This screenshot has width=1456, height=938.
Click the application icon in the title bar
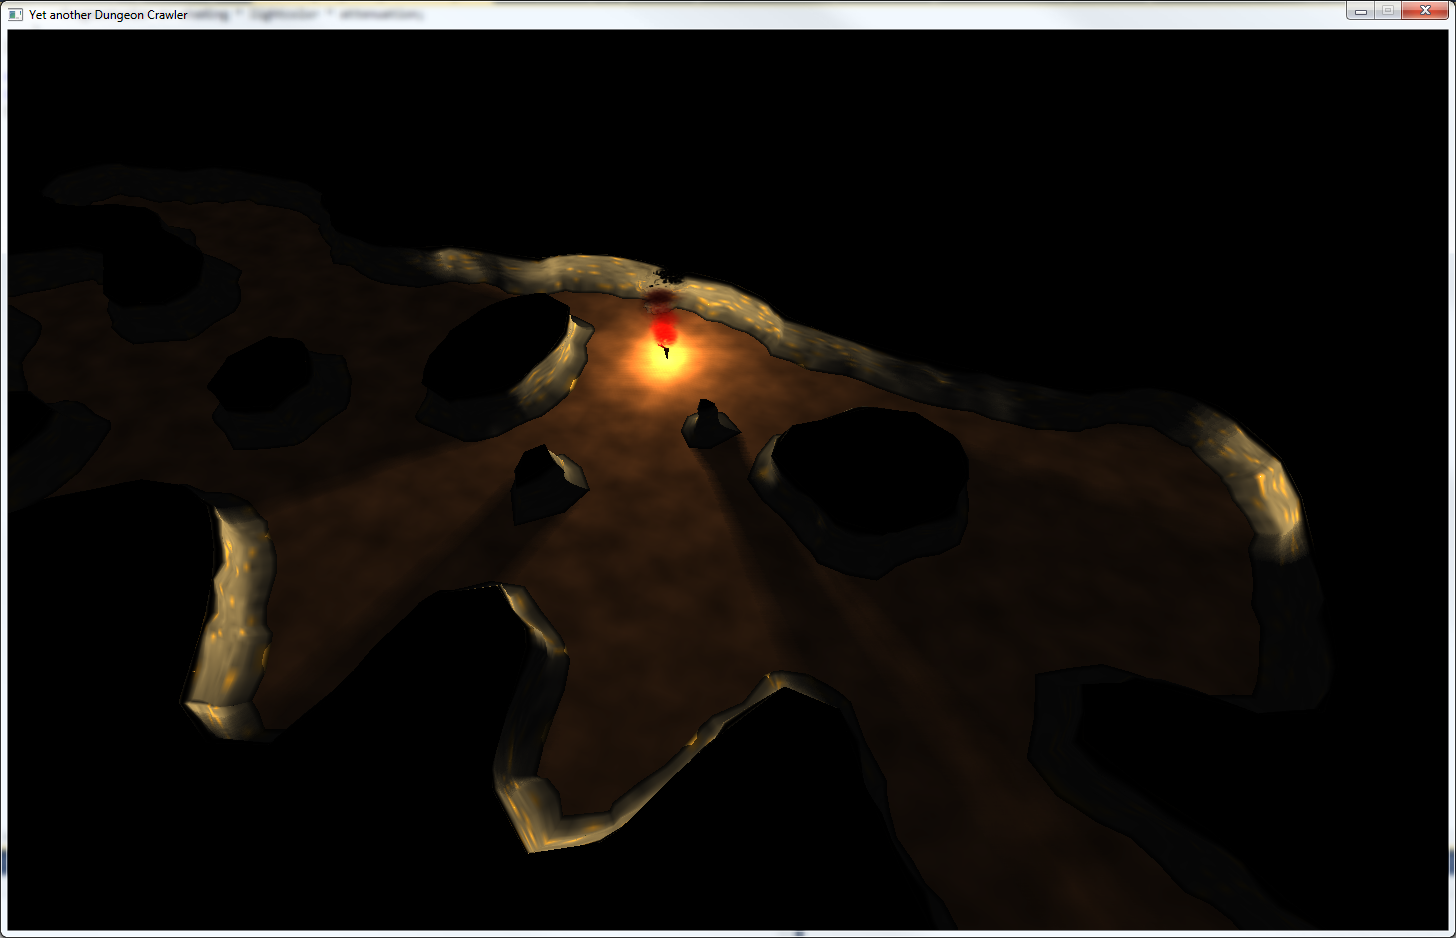click(15, 15)
